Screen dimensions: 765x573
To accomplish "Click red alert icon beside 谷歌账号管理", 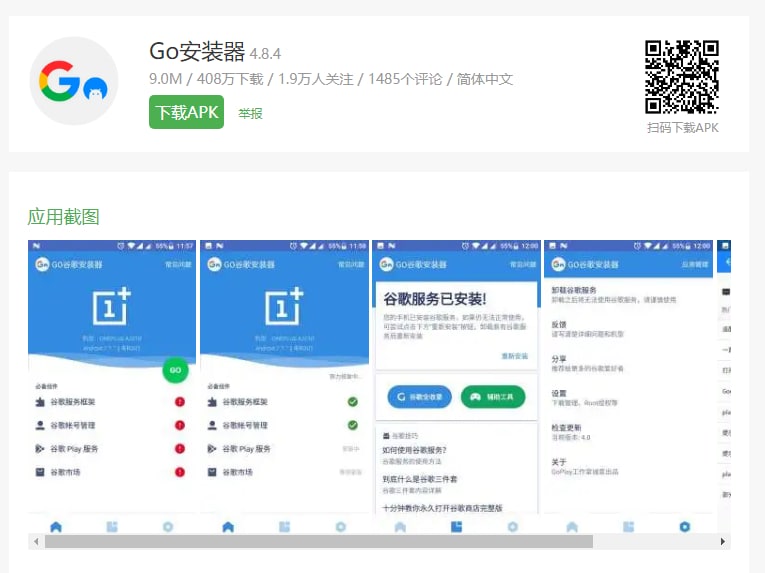I will coord(180,425).
